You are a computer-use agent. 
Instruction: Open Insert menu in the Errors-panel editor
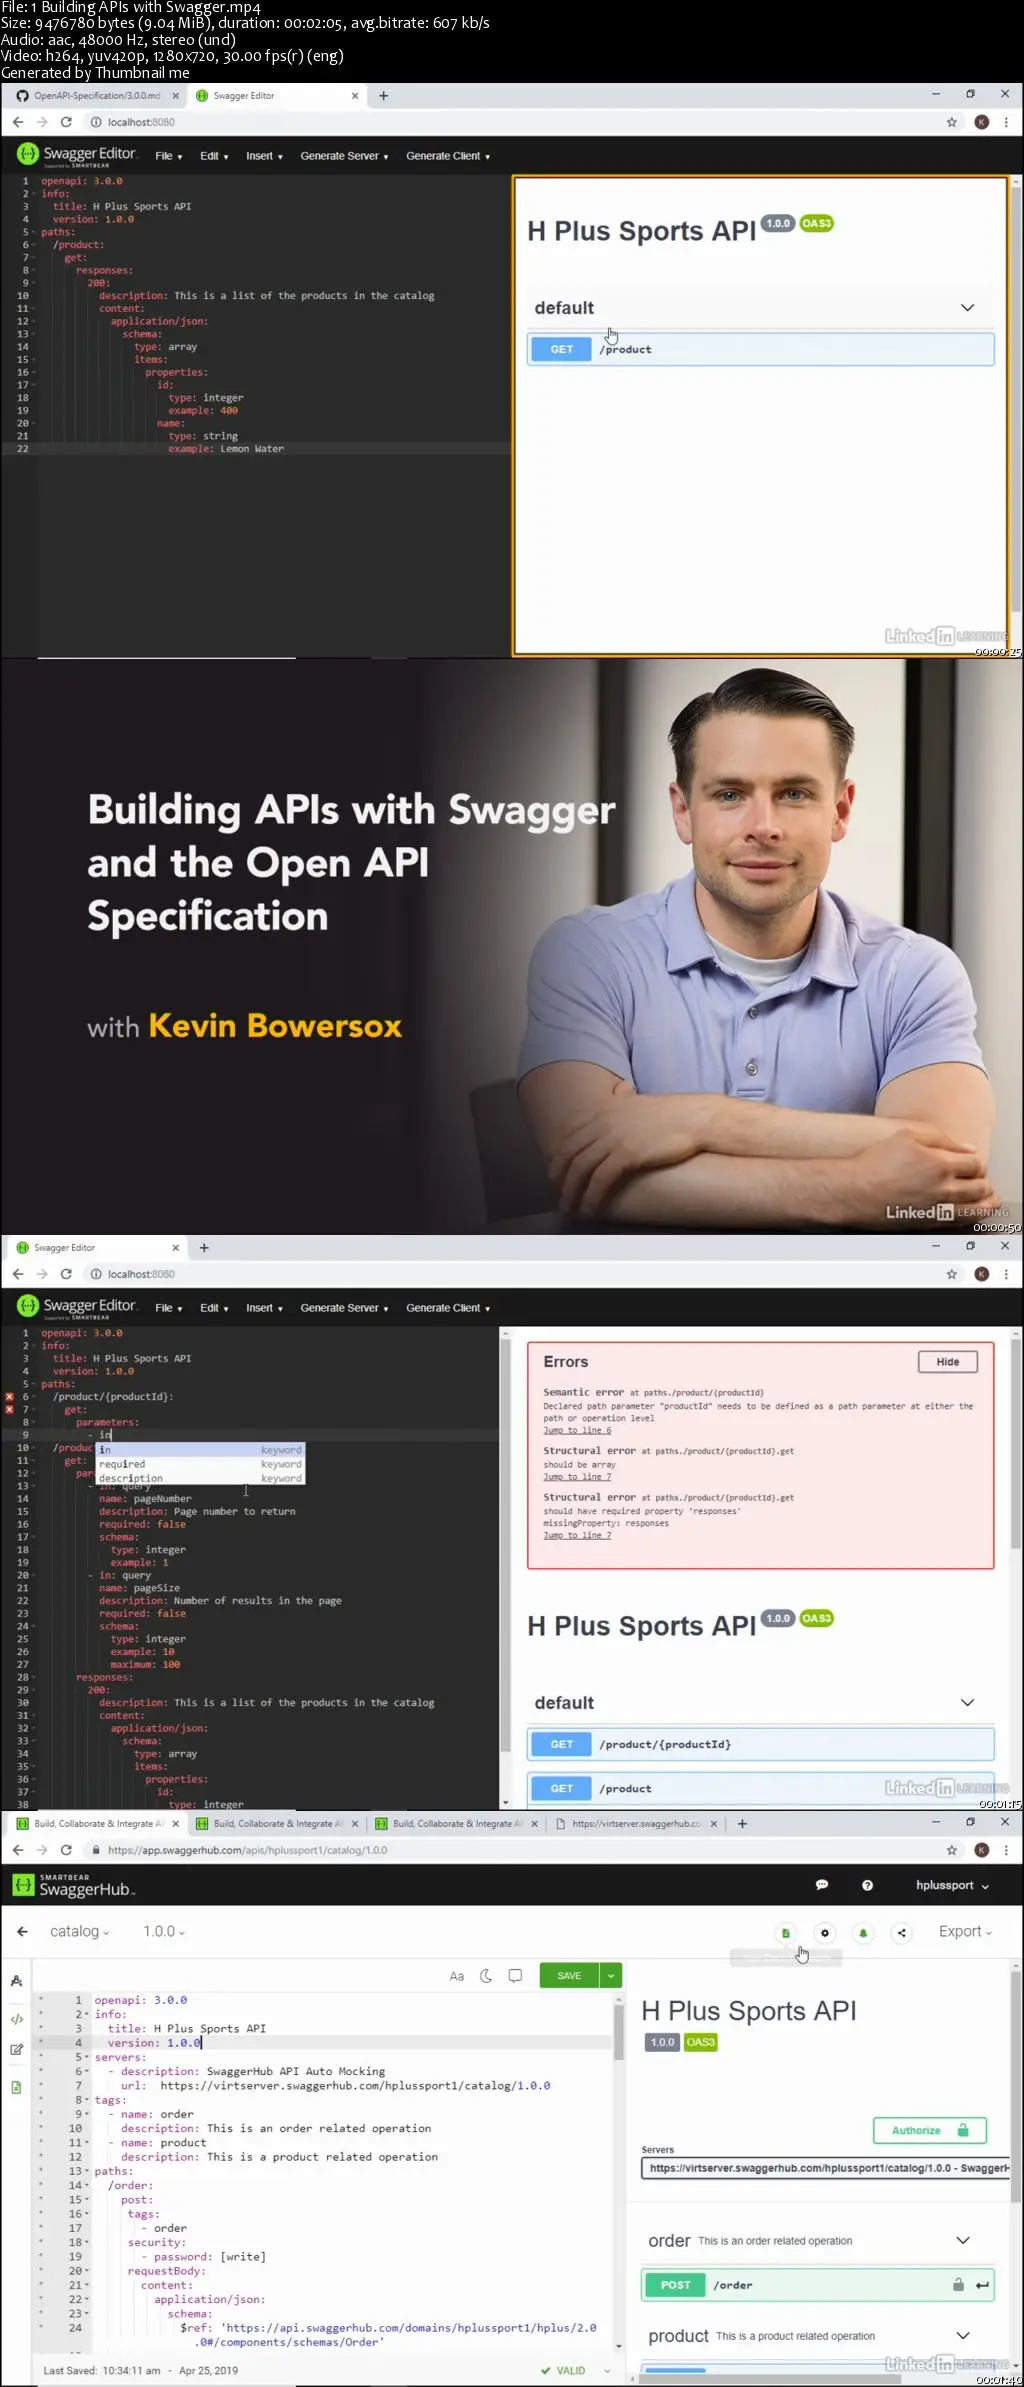click(264, 1308)
